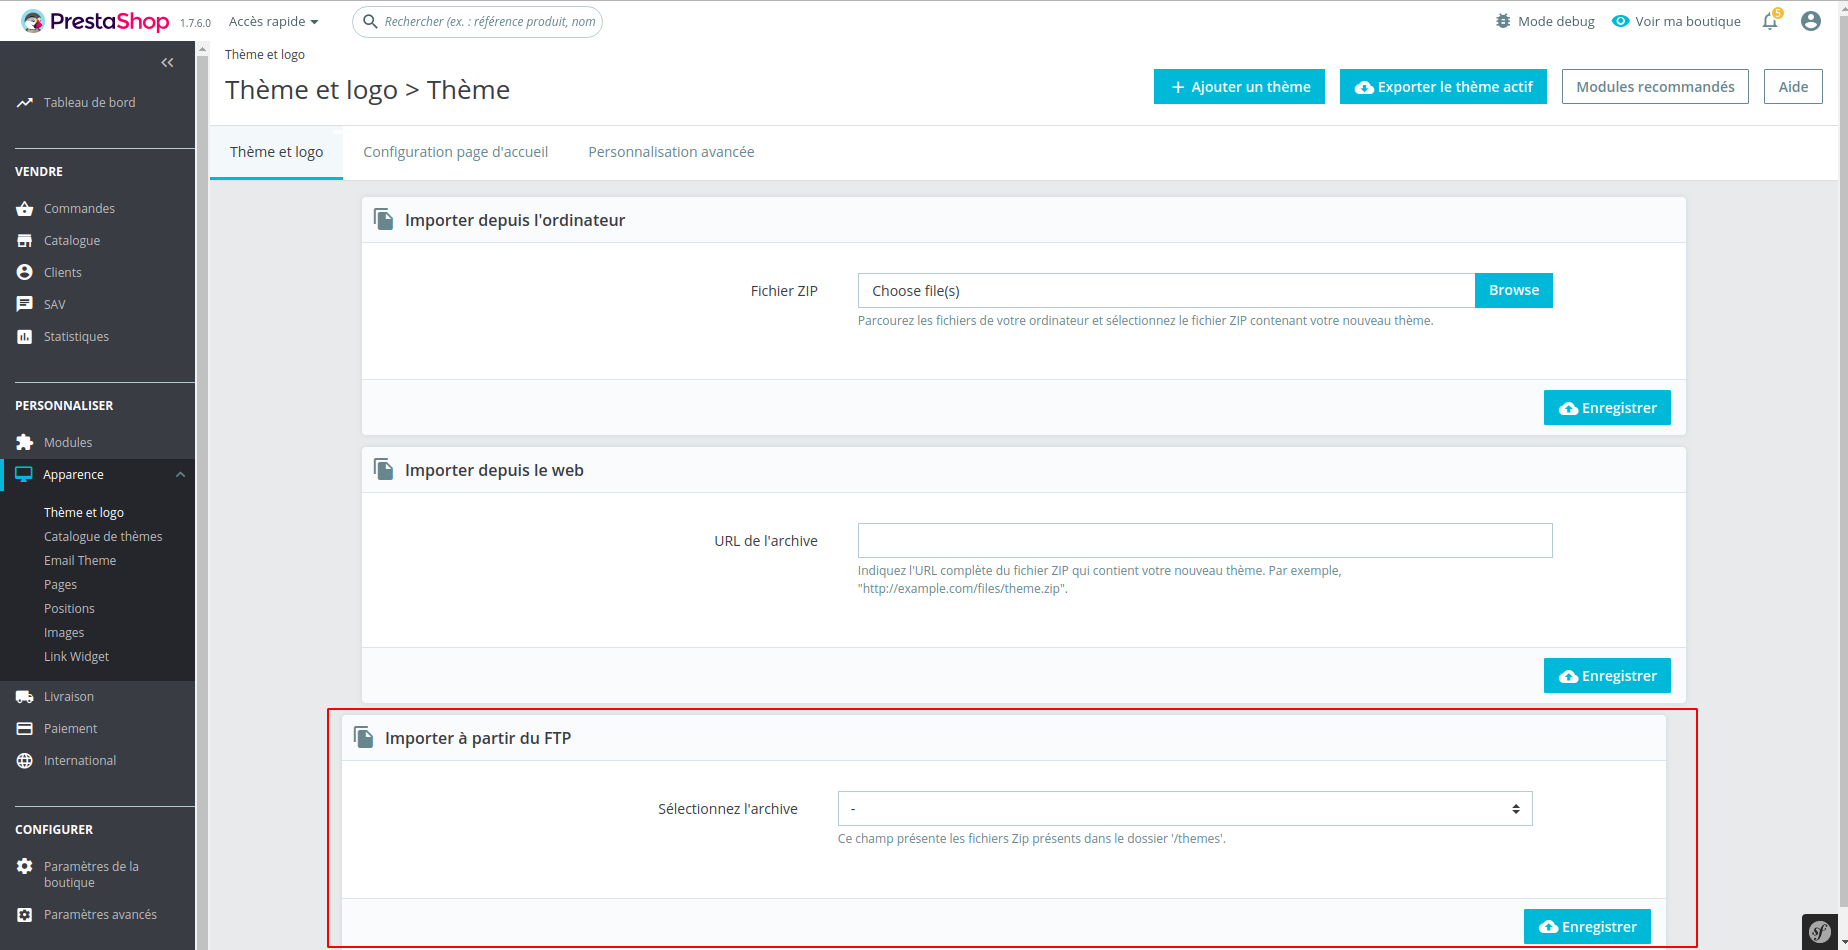The image size is (1848, 950).
Task: Click Browse to choose a ZIP file
Action: tap(1512, 290)
